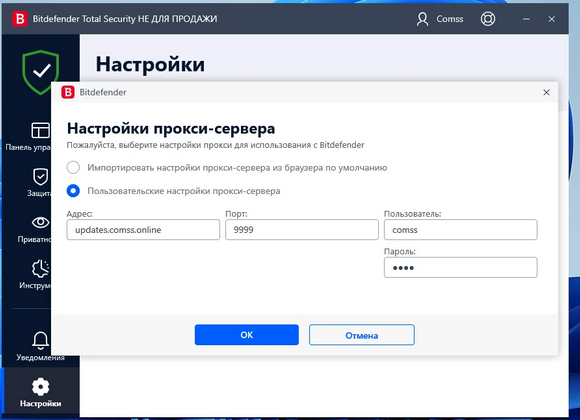This screenshot has width=580, height=420.
Task: Confirm proxy settings with the OK button
Action: [x=247, y=335]
